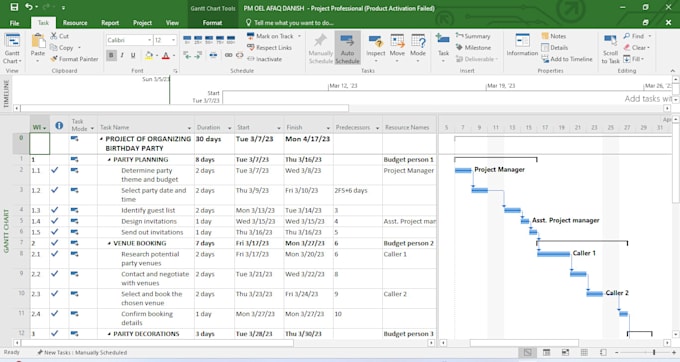Collapse the PARTY PLANNING summary task

click(109, 160)
